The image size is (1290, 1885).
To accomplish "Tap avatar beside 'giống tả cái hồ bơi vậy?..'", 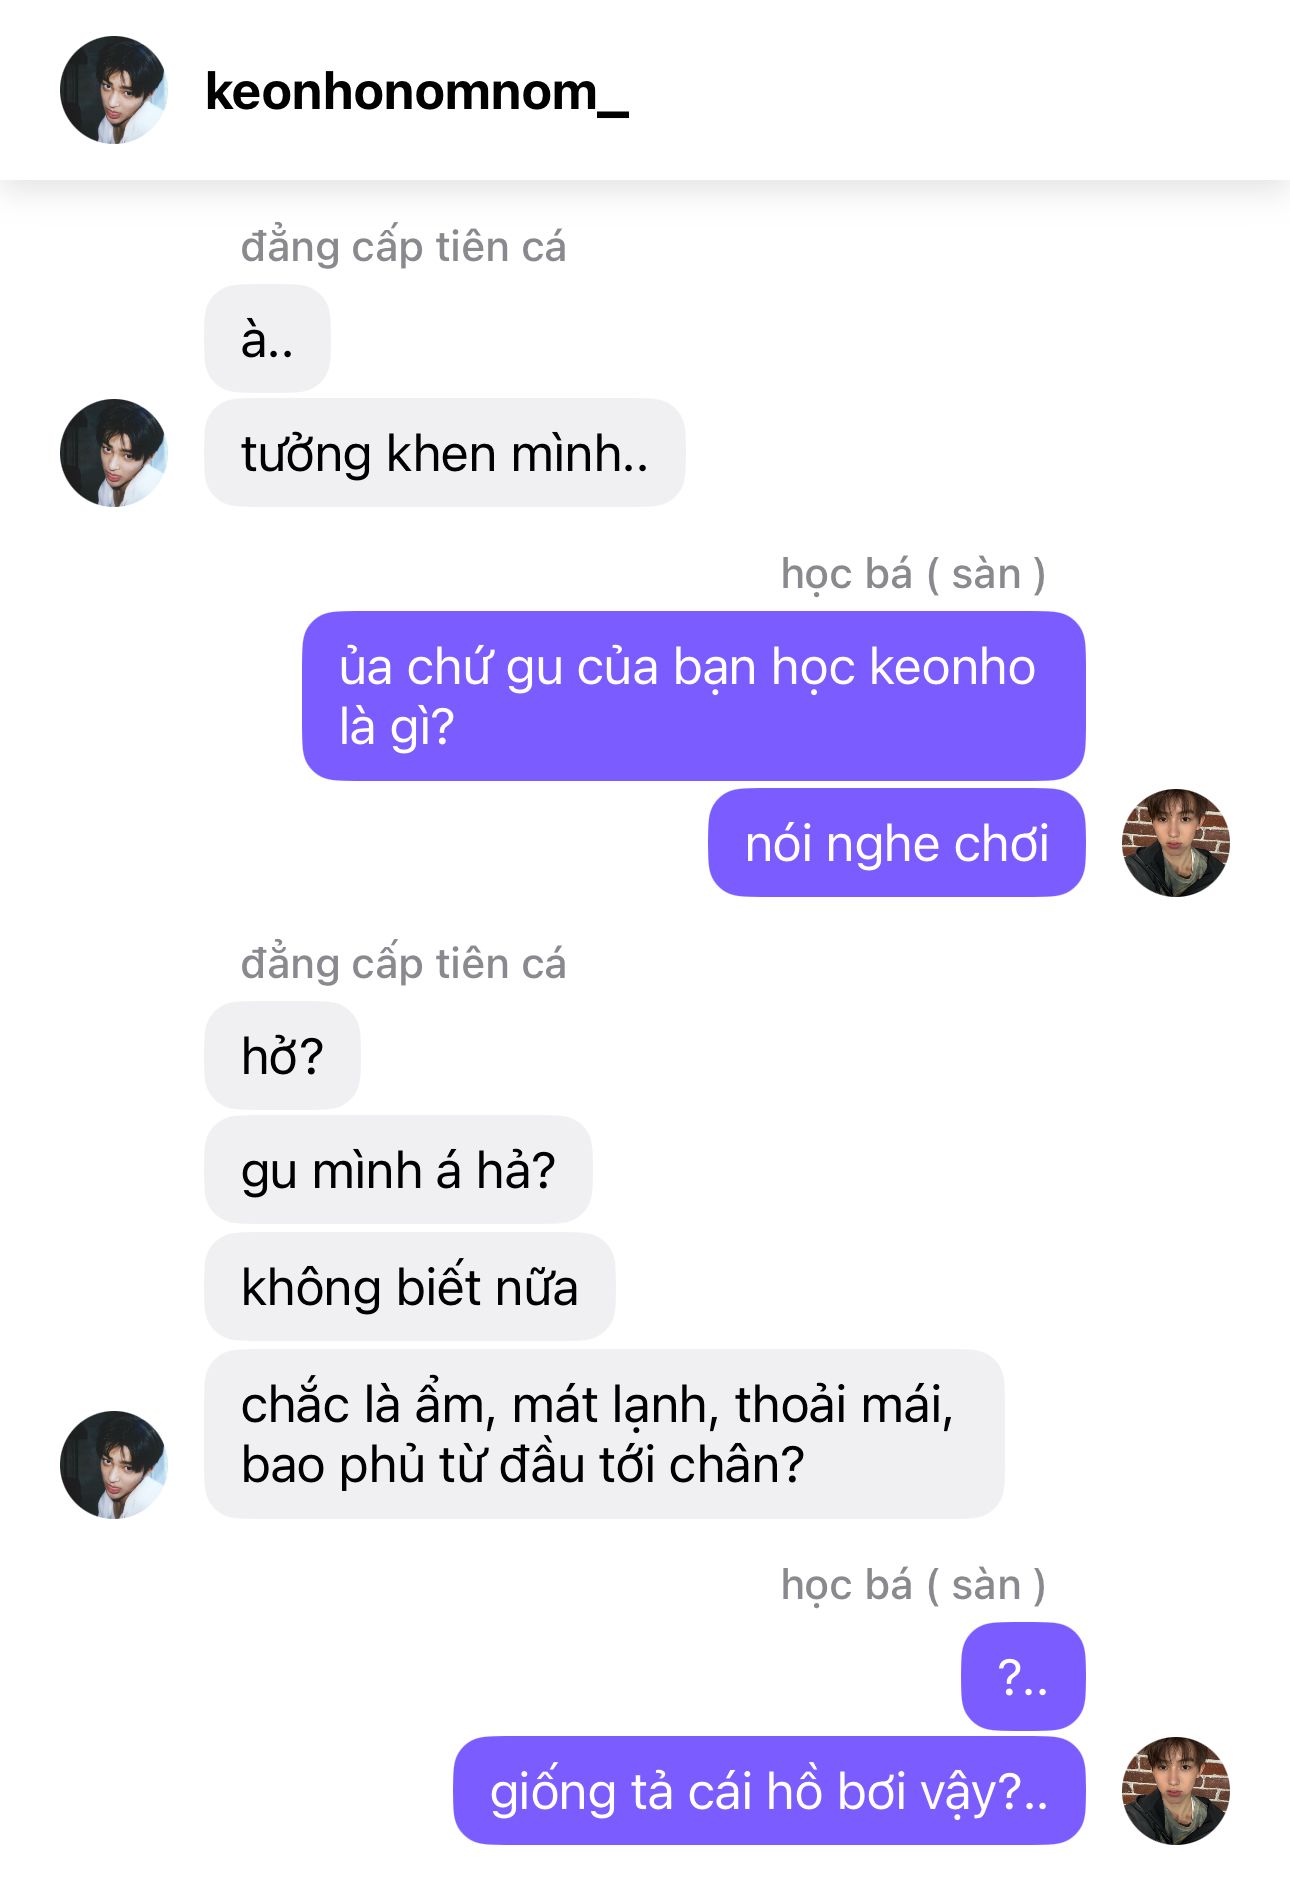I will point(1175,1791).
